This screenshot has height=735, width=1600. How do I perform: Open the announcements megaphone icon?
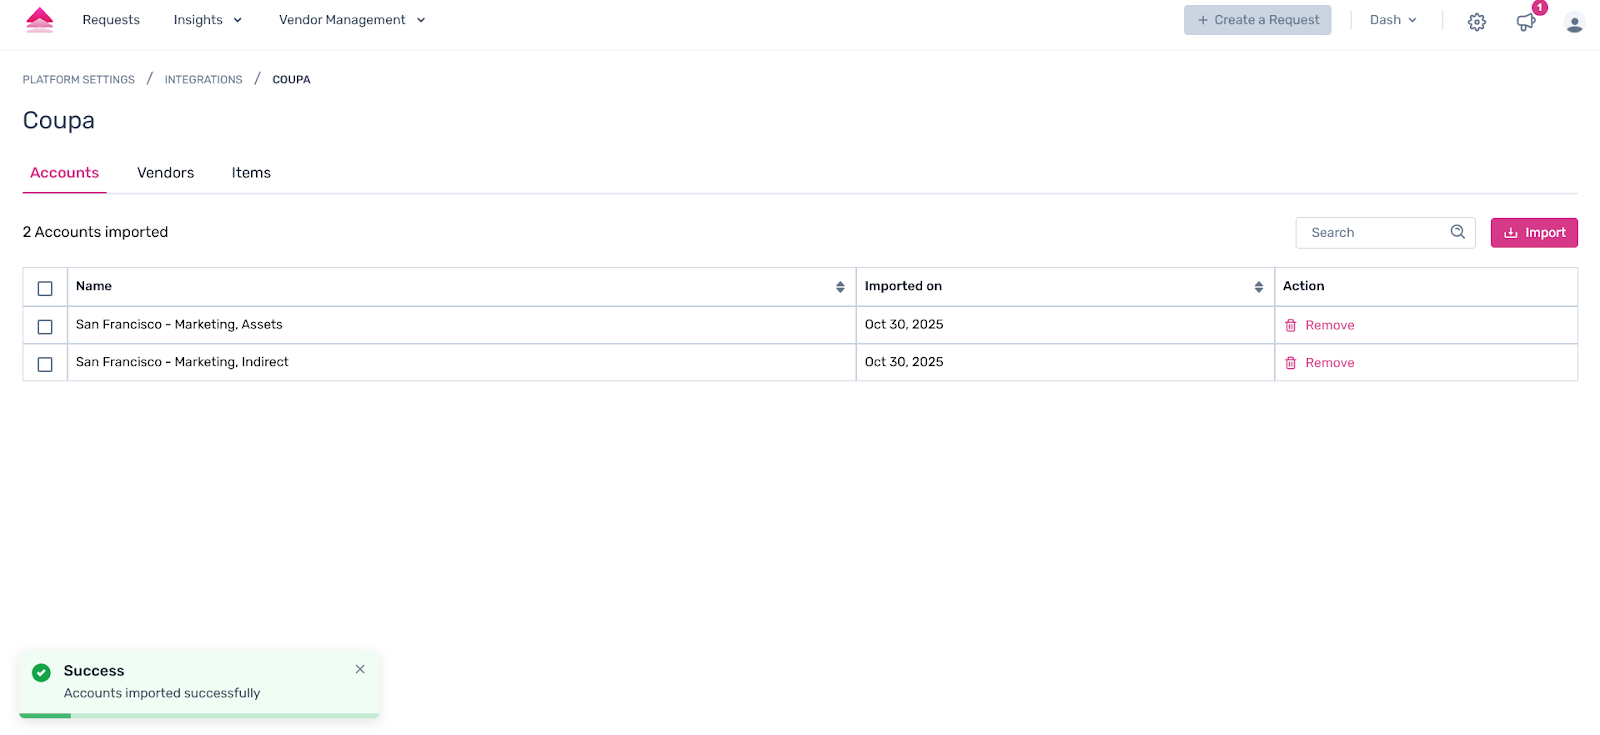(x=1525, y=22)
